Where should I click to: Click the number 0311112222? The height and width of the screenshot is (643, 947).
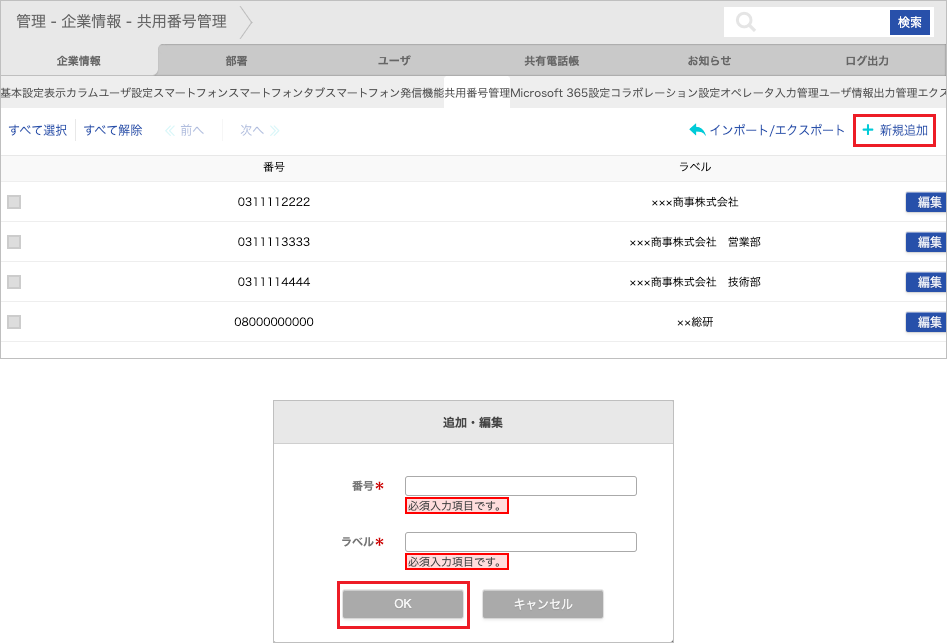[274, 202]
